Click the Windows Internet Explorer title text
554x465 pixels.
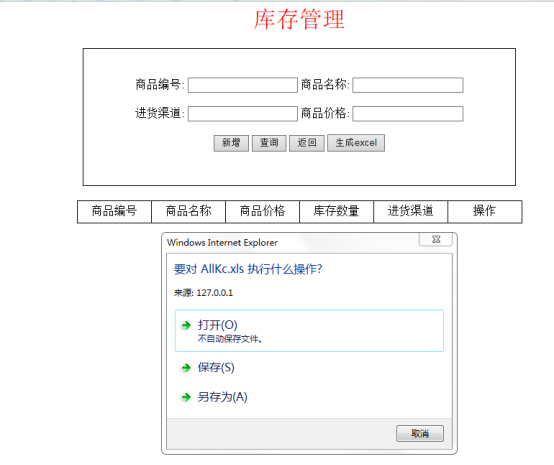[x=222, y=242]
